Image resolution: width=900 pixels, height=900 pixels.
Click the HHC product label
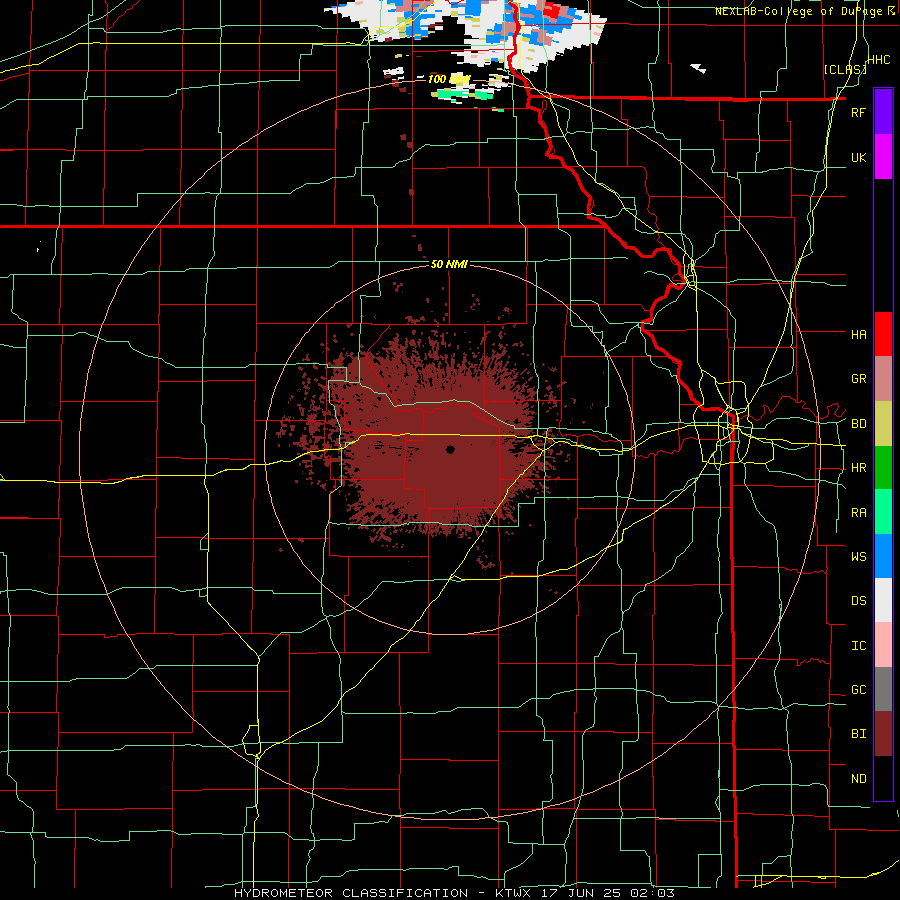coord(879,59)
